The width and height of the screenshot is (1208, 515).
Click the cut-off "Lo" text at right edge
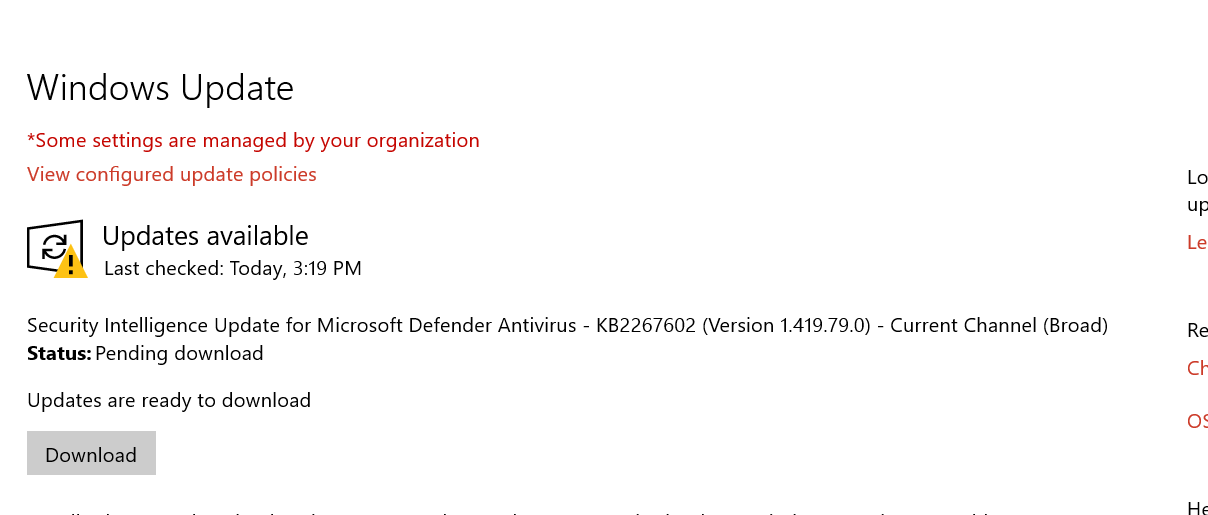tap(1197, 178)
